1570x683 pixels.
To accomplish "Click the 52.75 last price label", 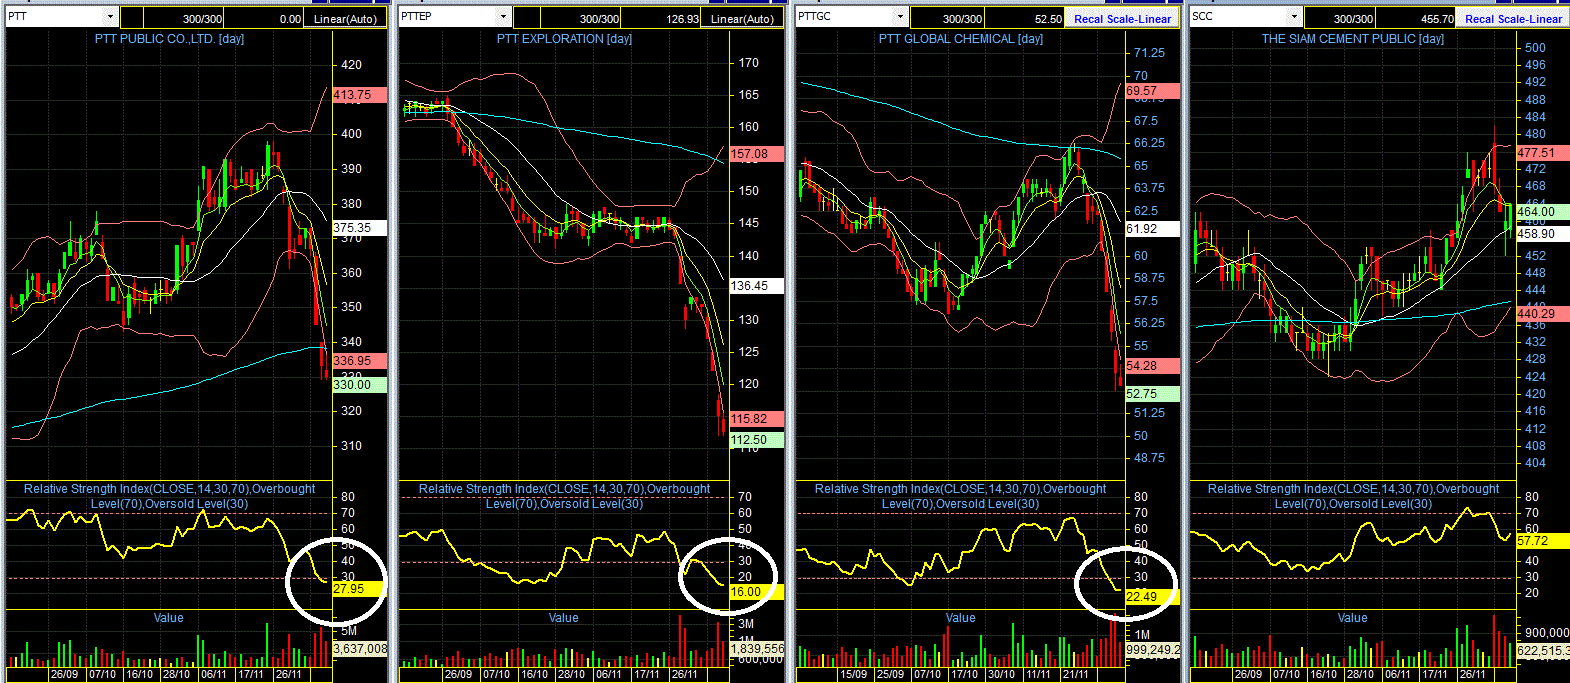I will coord(1152,394).
